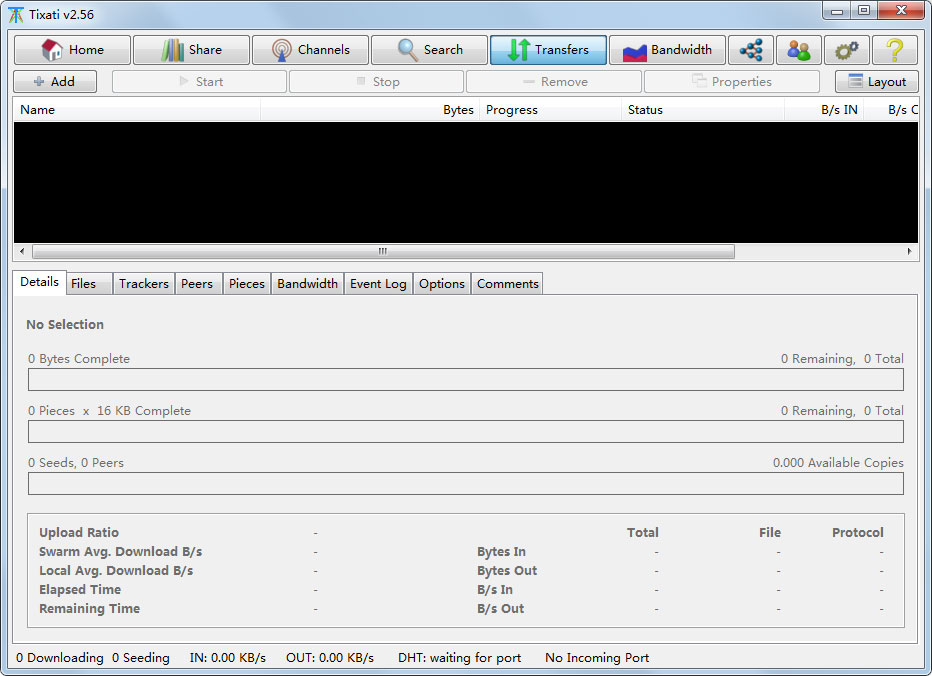The image size is (932, 676).
Task: Sort by B/s IN column header
Action: point(824,110)
